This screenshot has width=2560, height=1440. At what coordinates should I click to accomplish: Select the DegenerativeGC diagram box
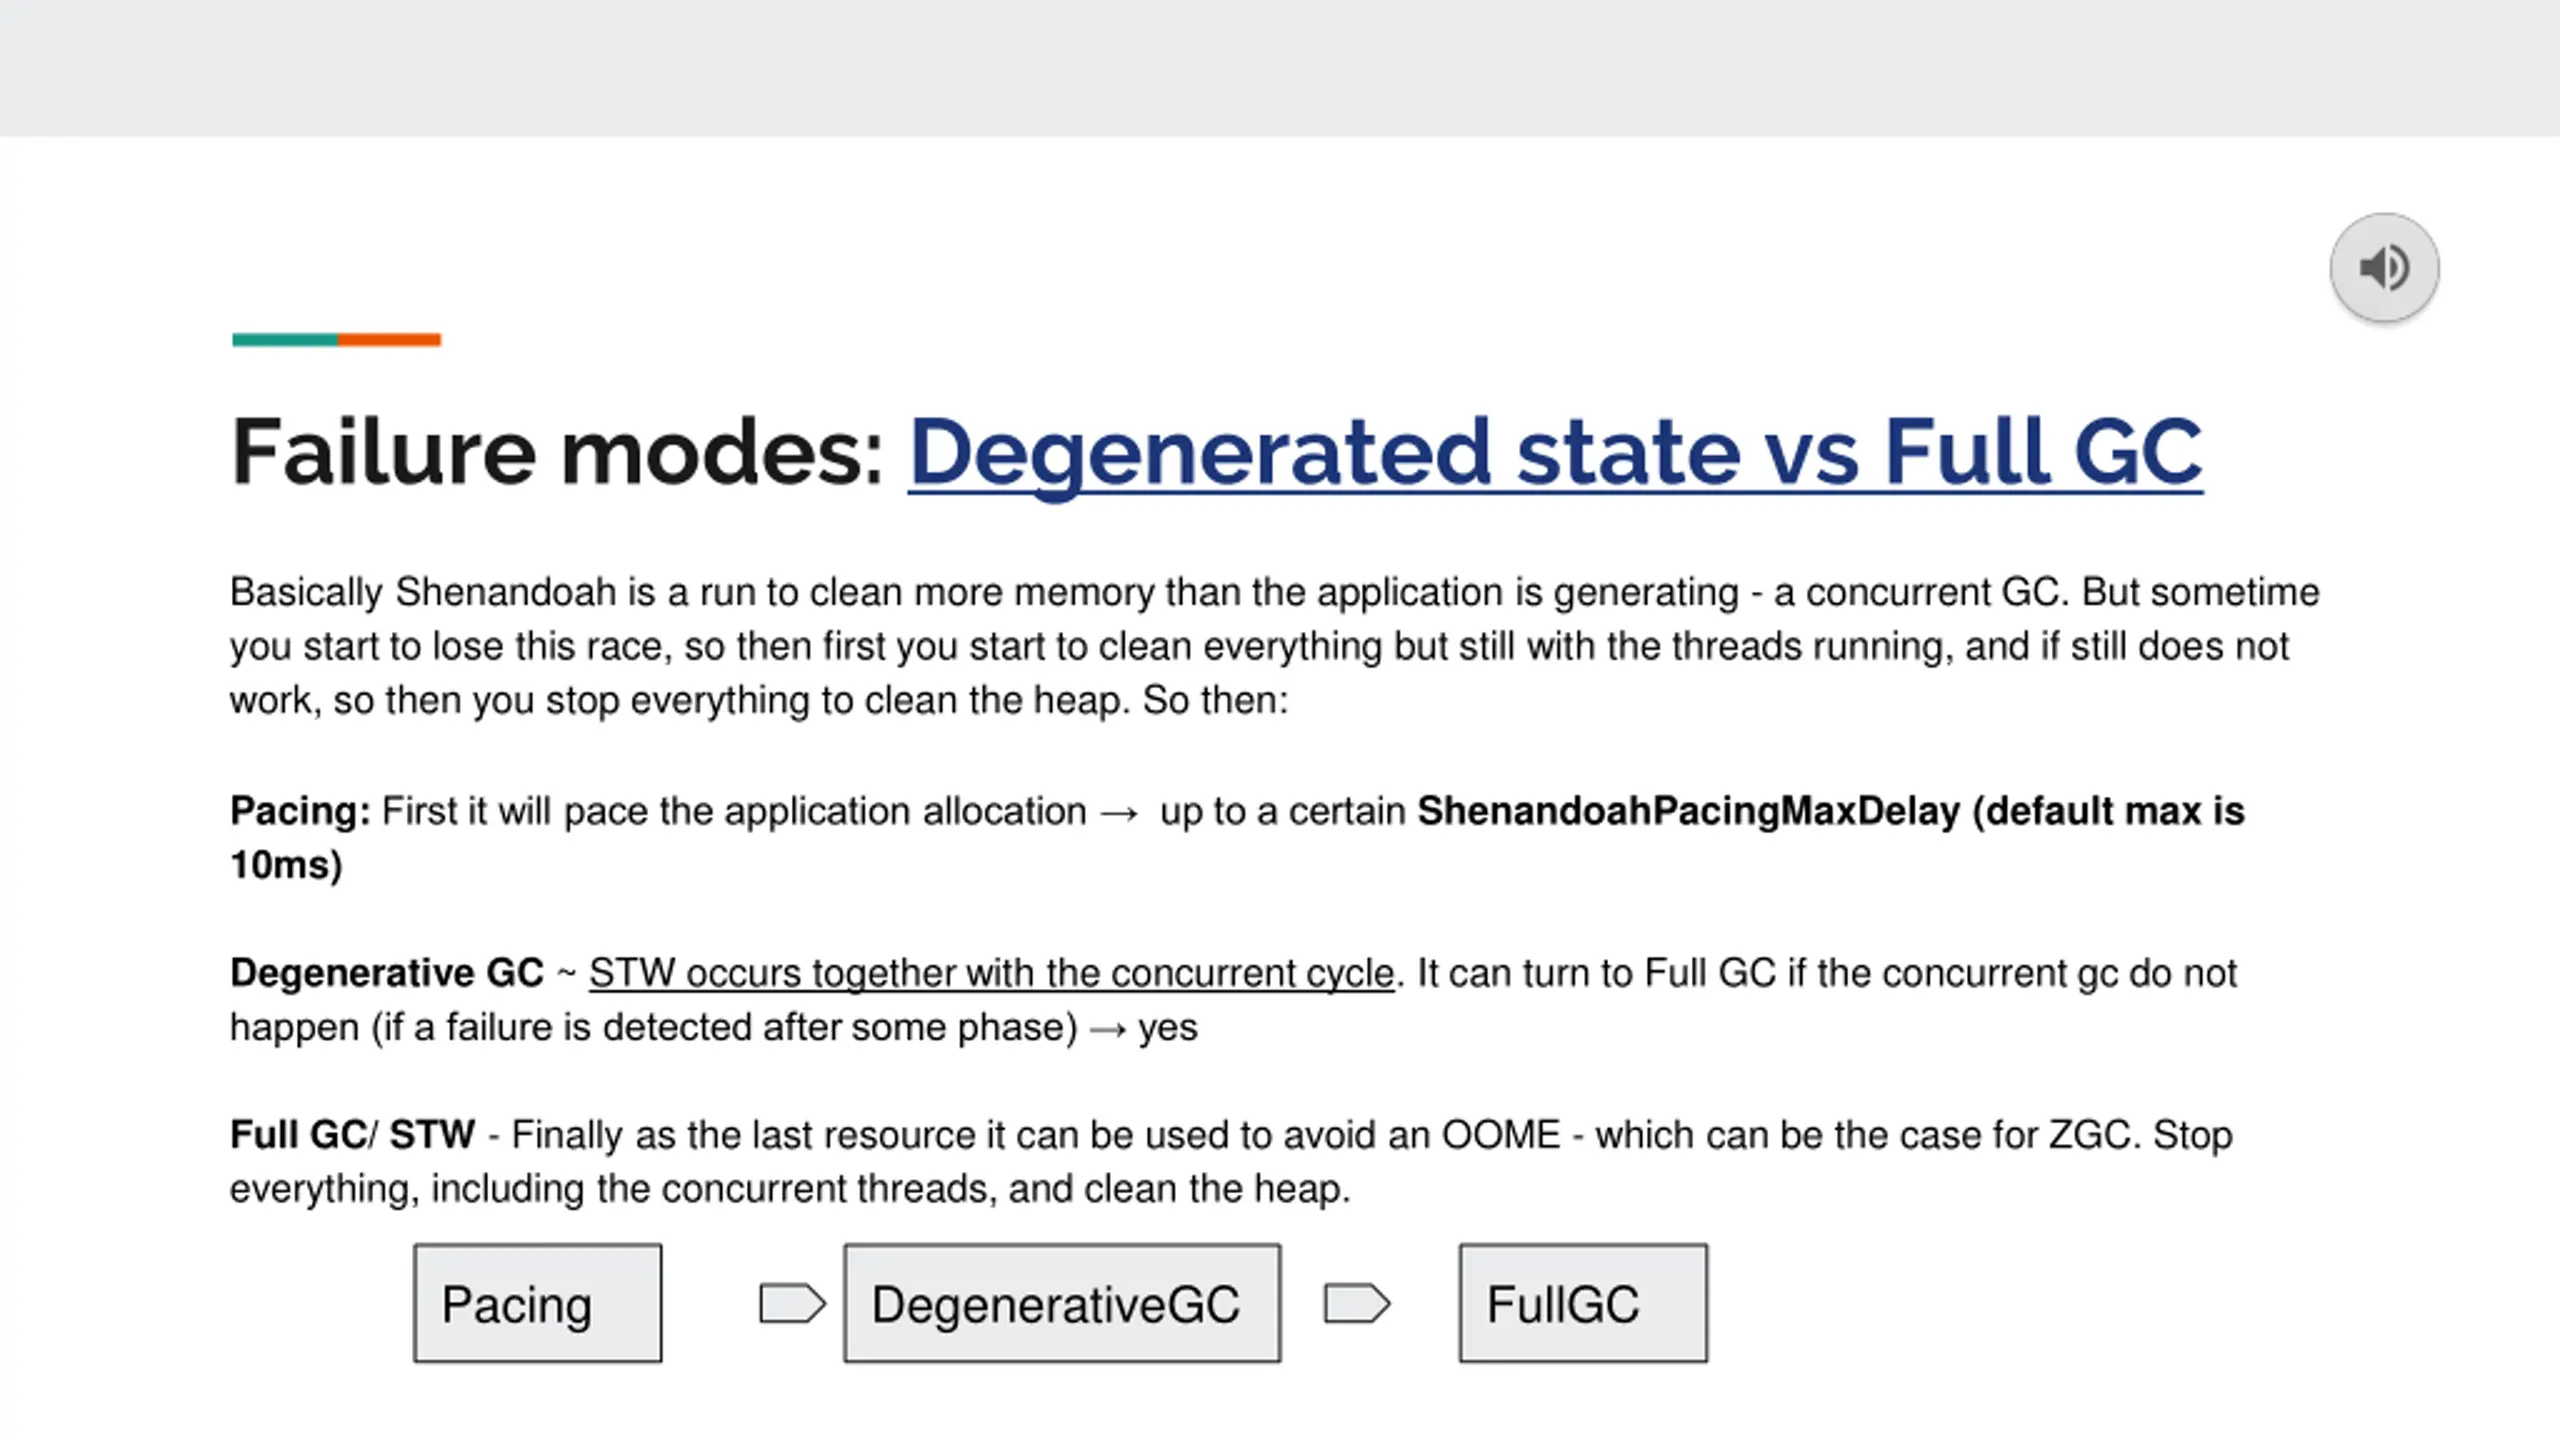coord(1061,1303)
